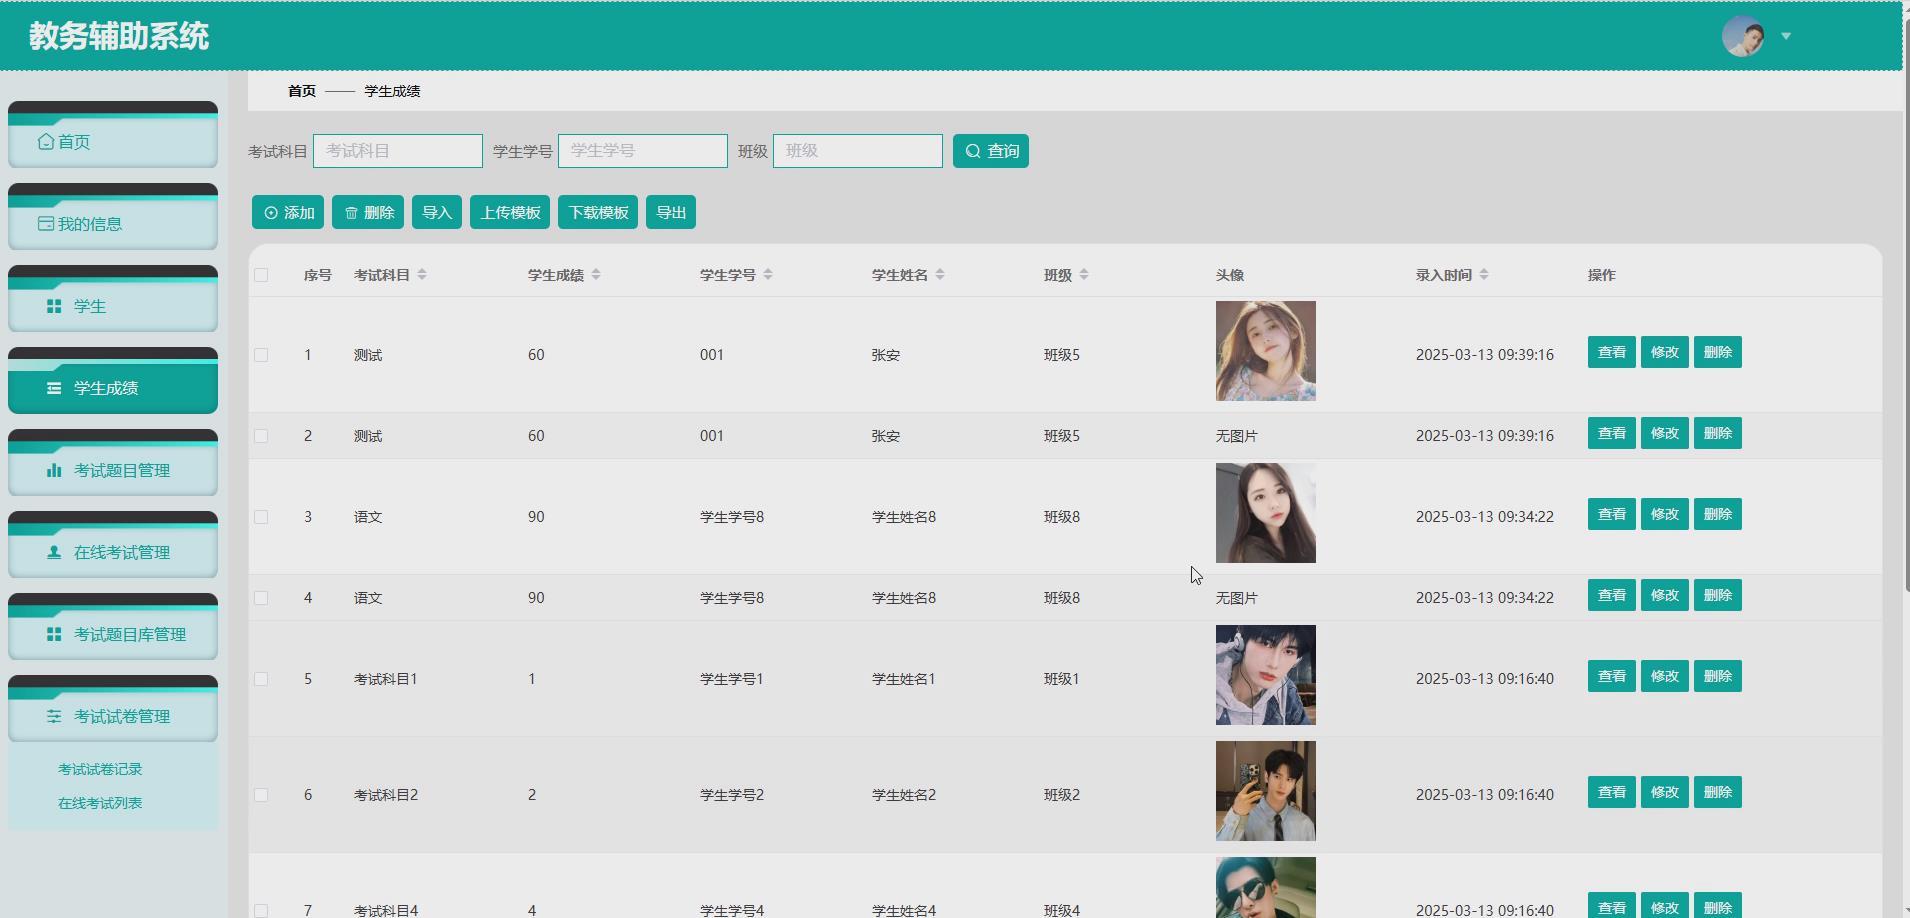The height and width of the screenshot is (918, 1910).
Task: Check the checkbox for row 6
Action: coord(261,795)
